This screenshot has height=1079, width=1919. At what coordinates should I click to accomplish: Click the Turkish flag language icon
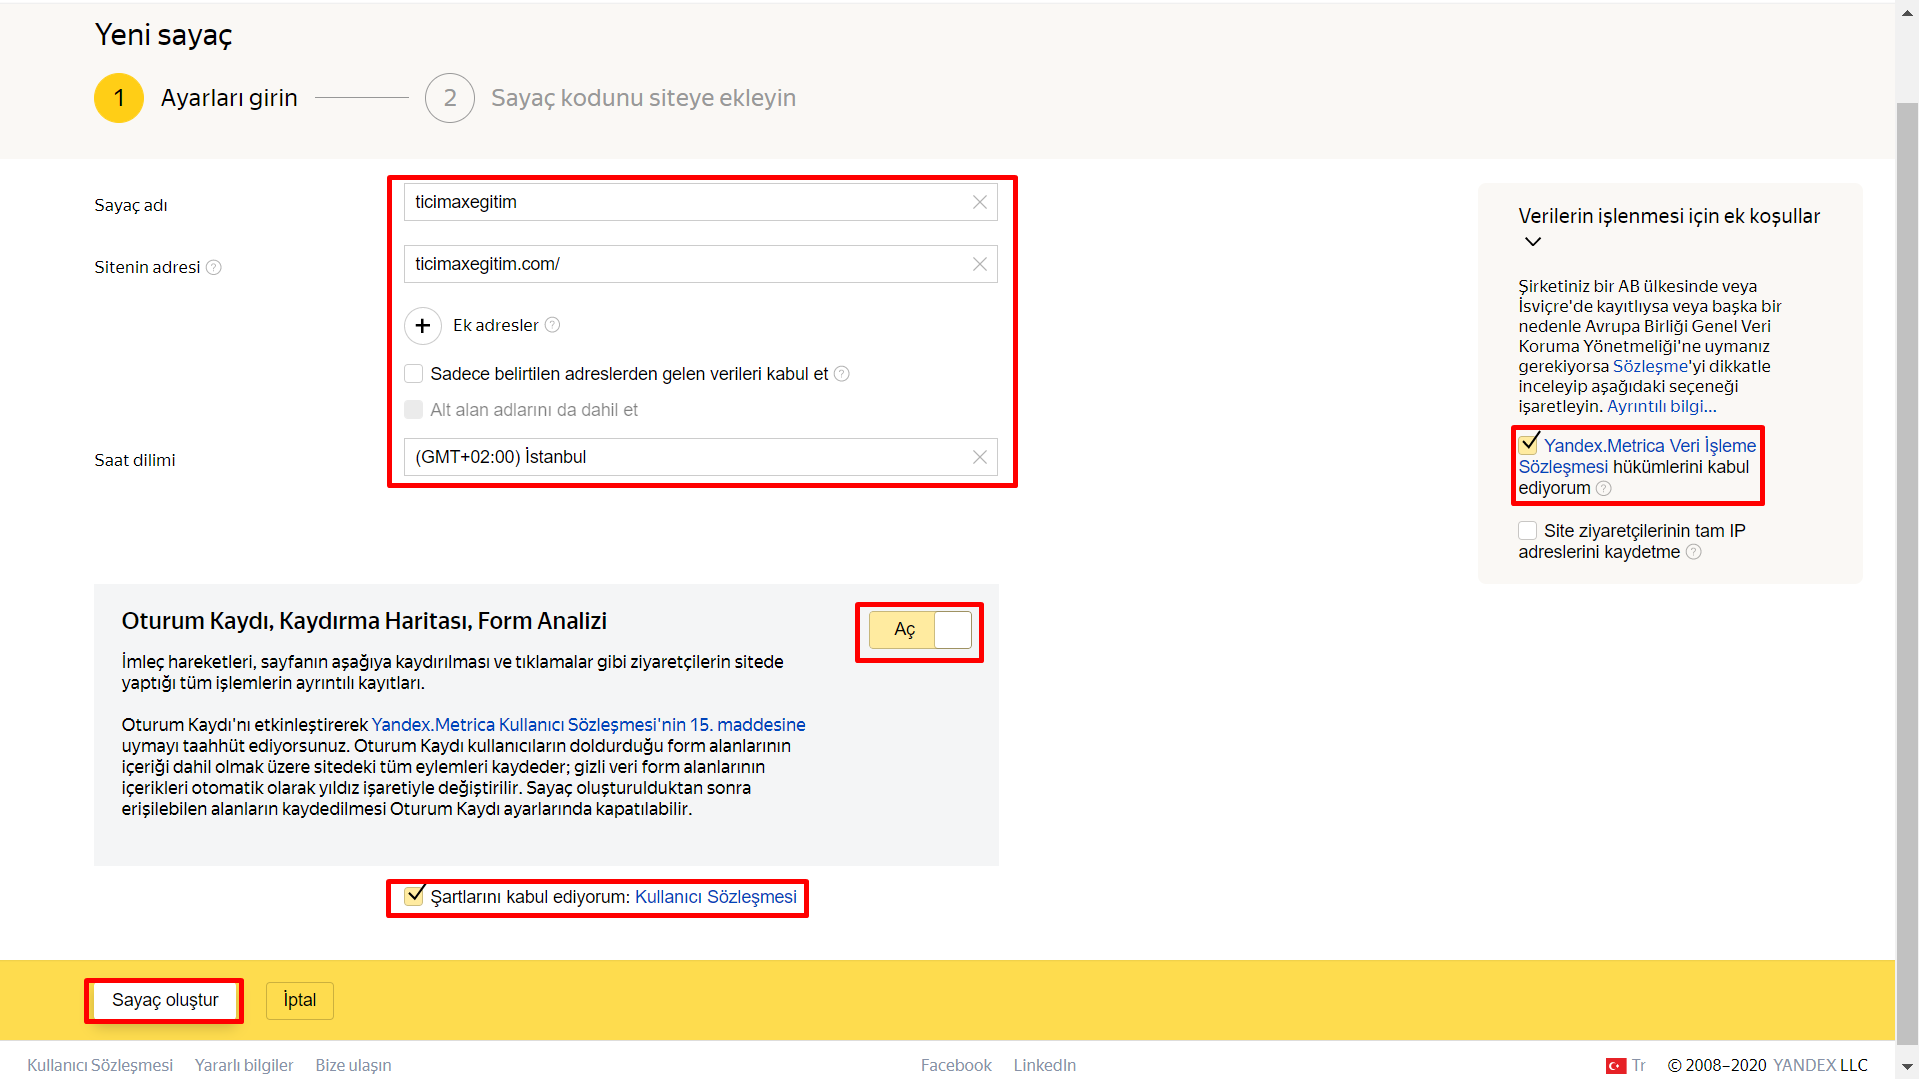(x=1616, y=1066)
